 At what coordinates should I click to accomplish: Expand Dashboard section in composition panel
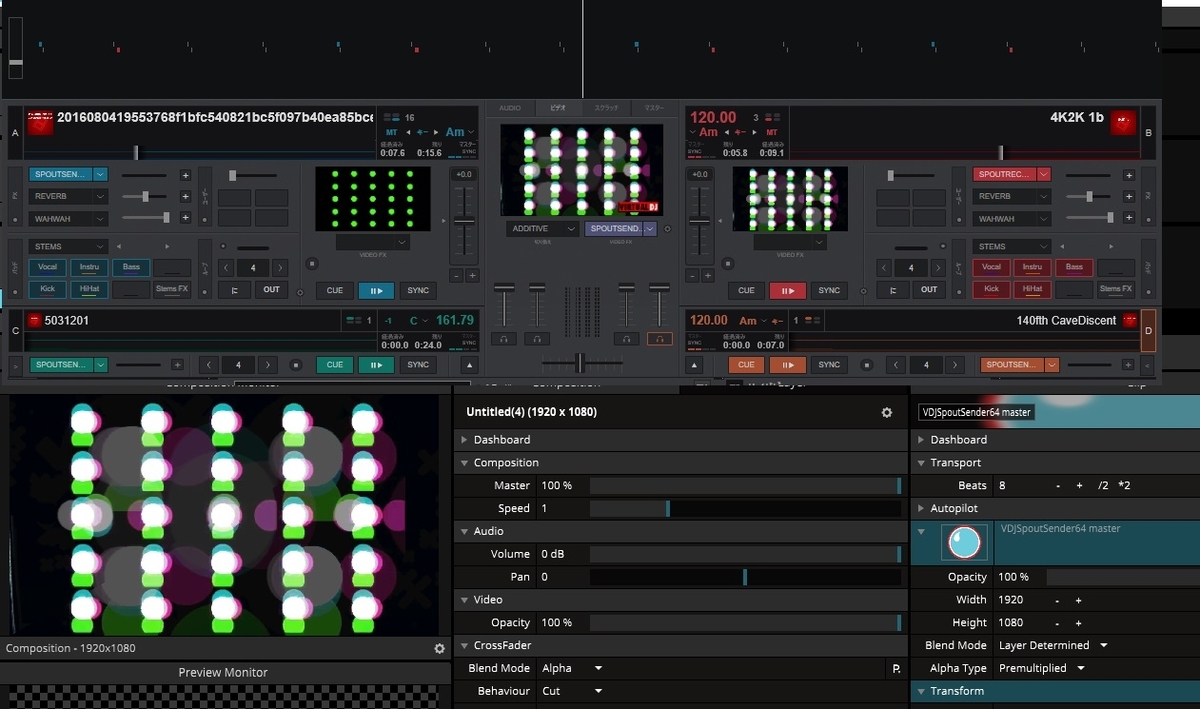[x=464, y=440]
